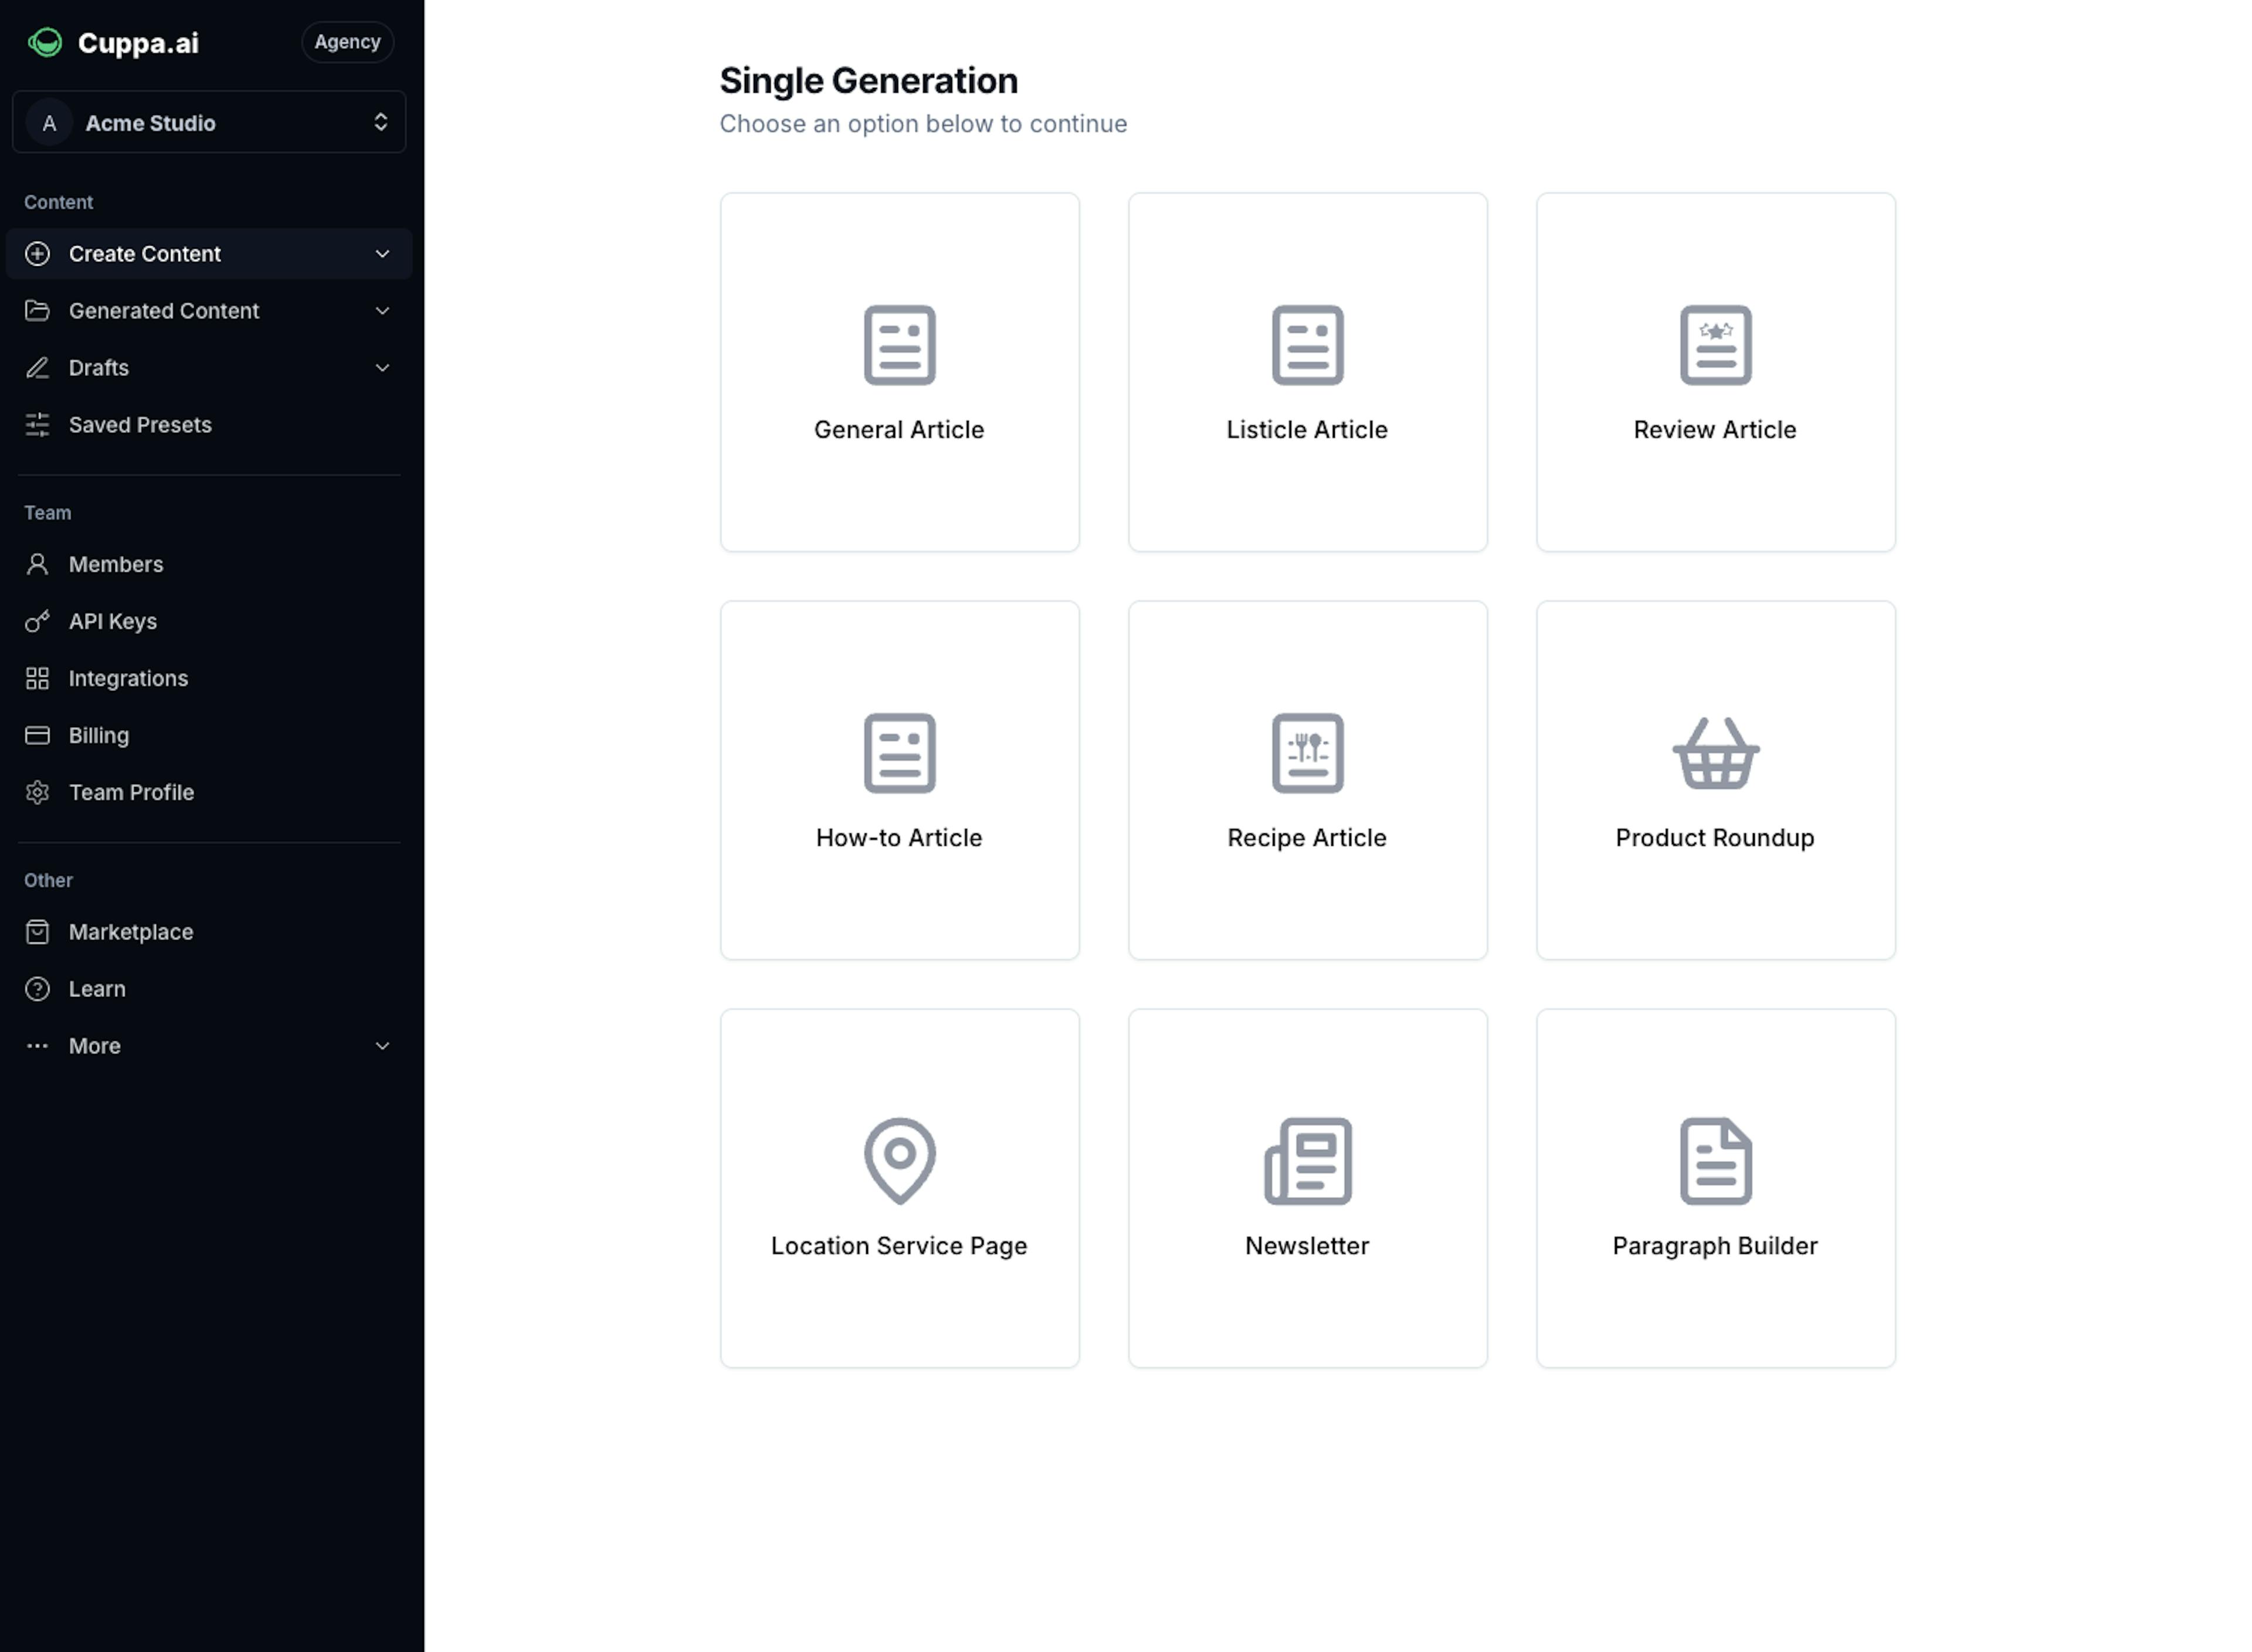Click the Content section header

click(x=58, y=202)
